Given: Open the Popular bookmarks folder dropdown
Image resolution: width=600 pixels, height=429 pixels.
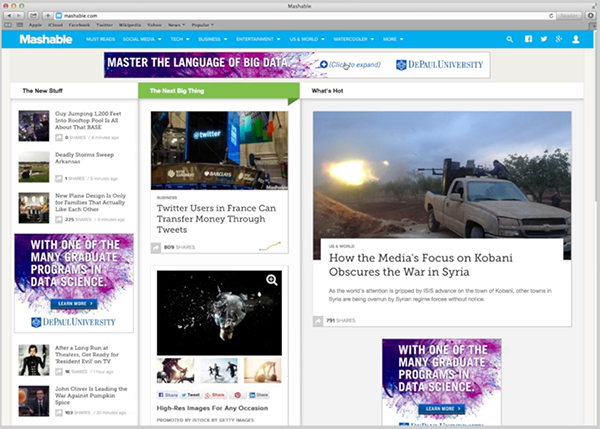Looking at the screenshot, I should (x=203, y=25).
